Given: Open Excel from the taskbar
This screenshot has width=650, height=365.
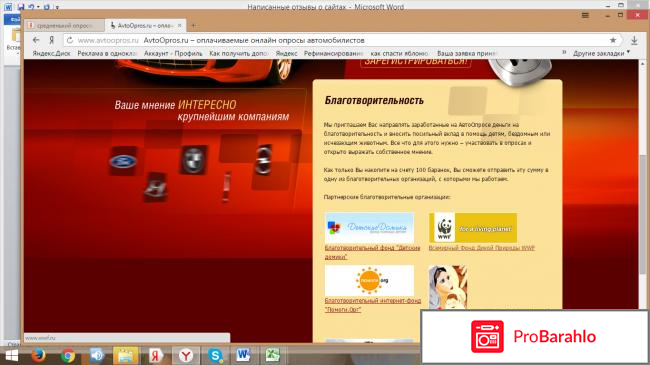Looking at the screenshot, I should [273, 355].
